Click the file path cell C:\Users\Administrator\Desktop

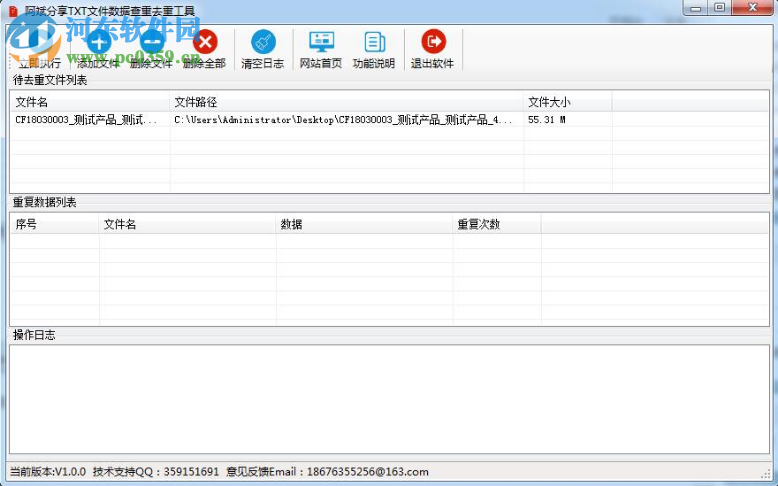[x=343, y=120]
